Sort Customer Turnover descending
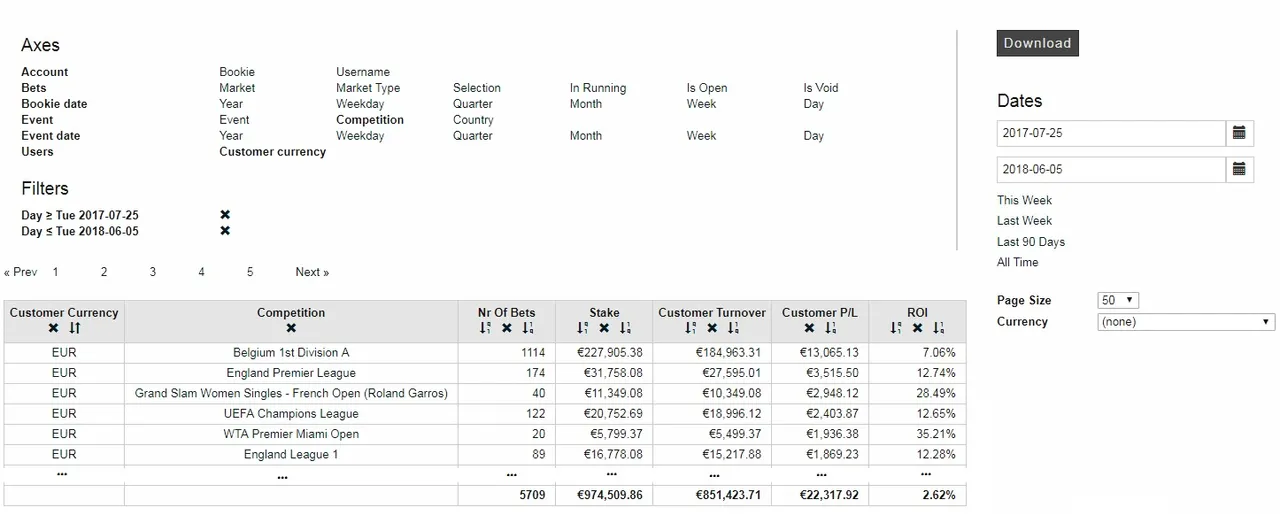 (691, 328)
